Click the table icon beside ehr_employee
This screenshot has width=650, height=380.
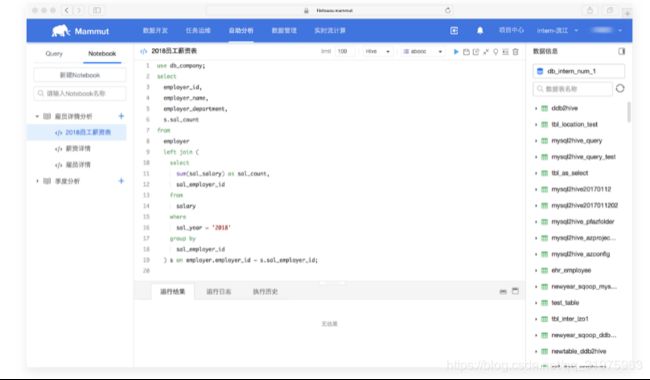(x=545, y=270)
